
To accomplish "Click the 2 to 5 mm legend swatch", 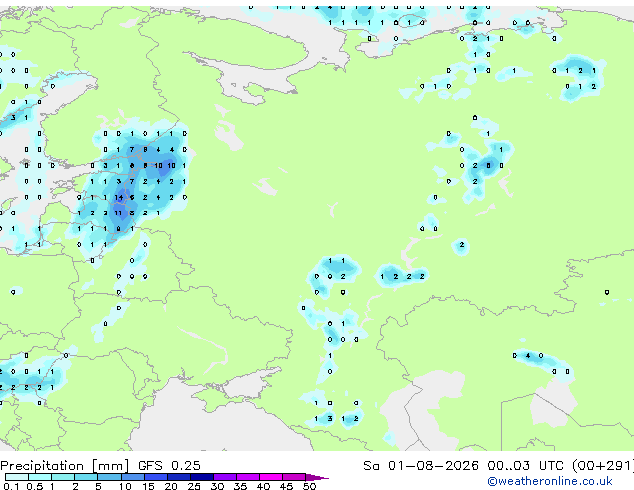I will click(x=86, y=477).
